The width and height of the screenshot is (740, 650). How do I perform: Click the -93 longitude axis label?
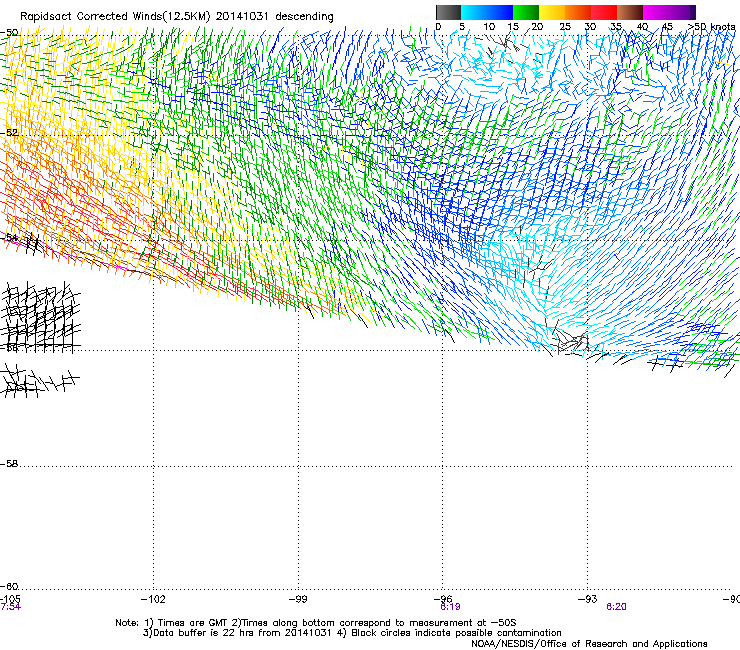(588, 599)
